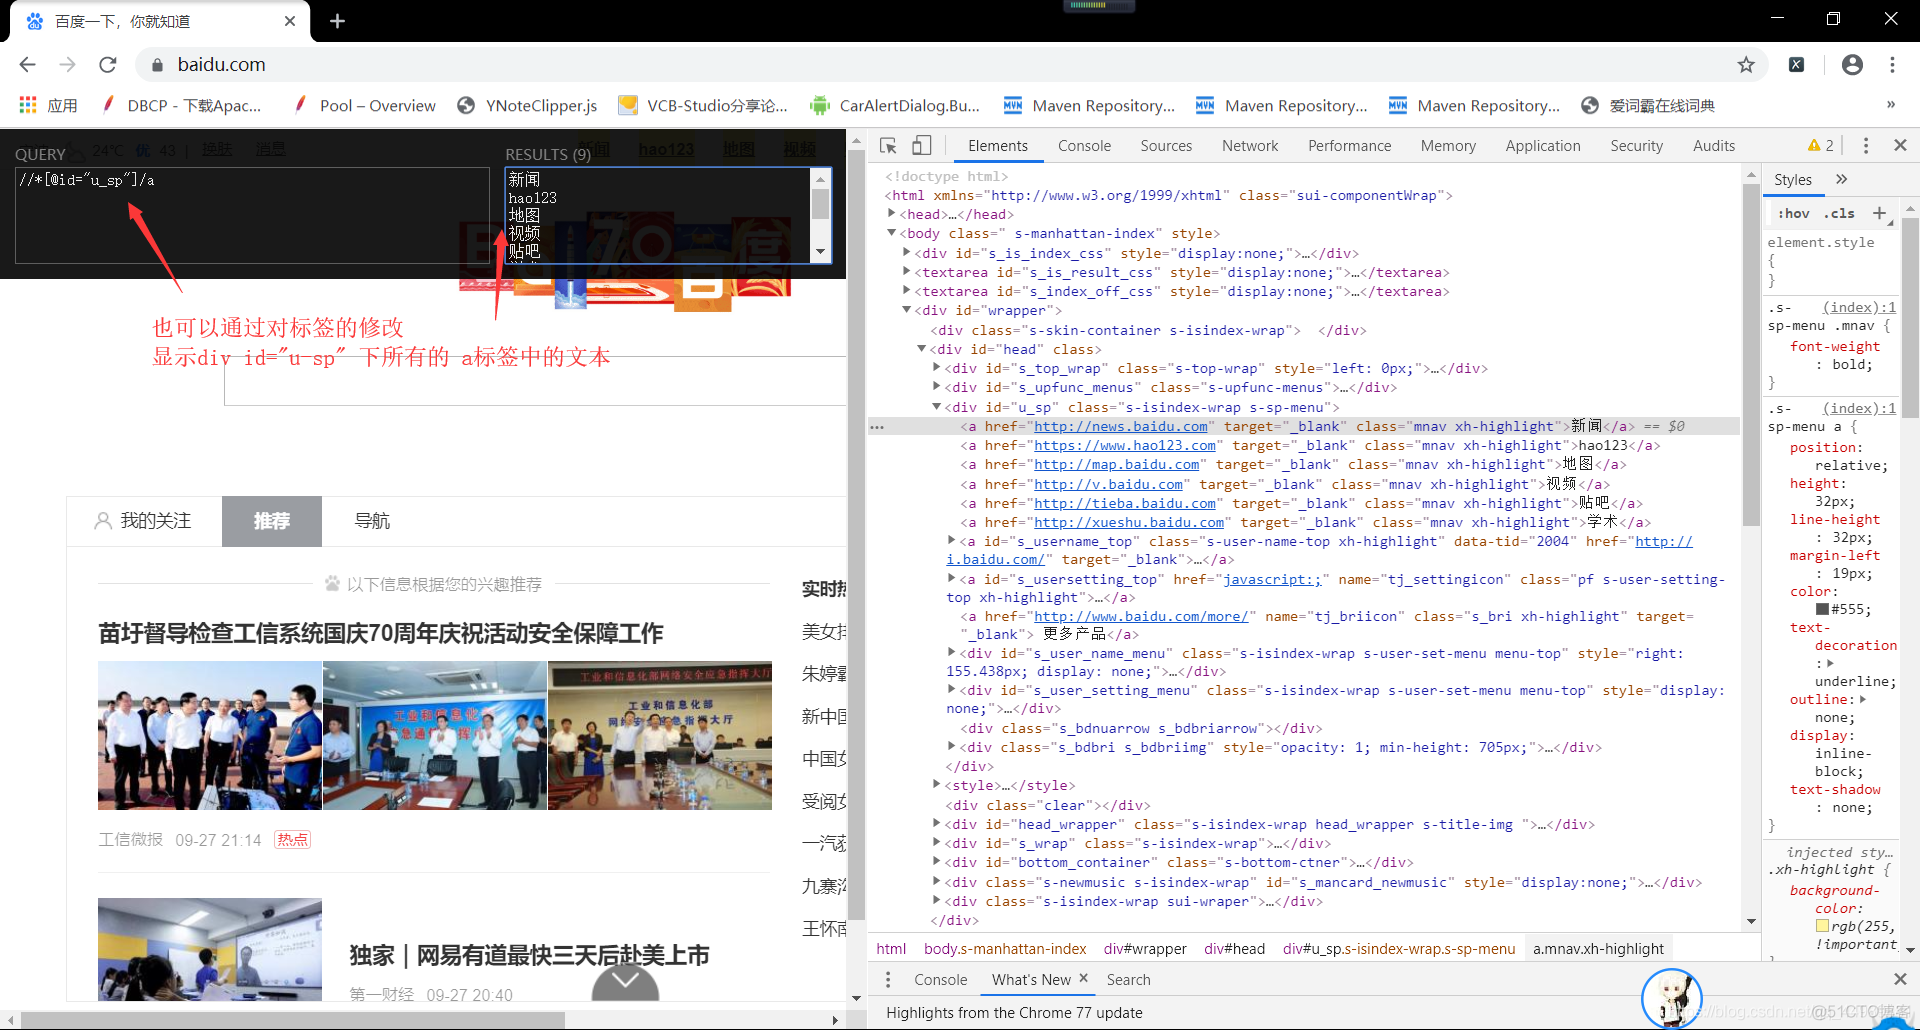Click the background-color rgb swatch
This screenshot has height=1030, width=1920.
click(x=1822, y=926)
